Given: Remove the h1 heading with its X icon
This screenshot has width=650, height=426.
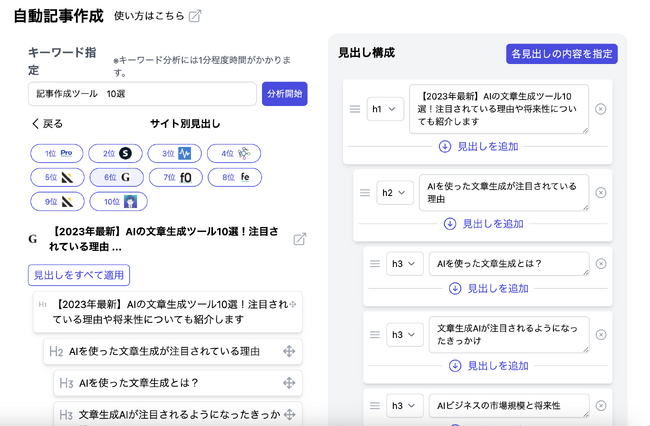Looking at the screenshot, I should [600, 109].
